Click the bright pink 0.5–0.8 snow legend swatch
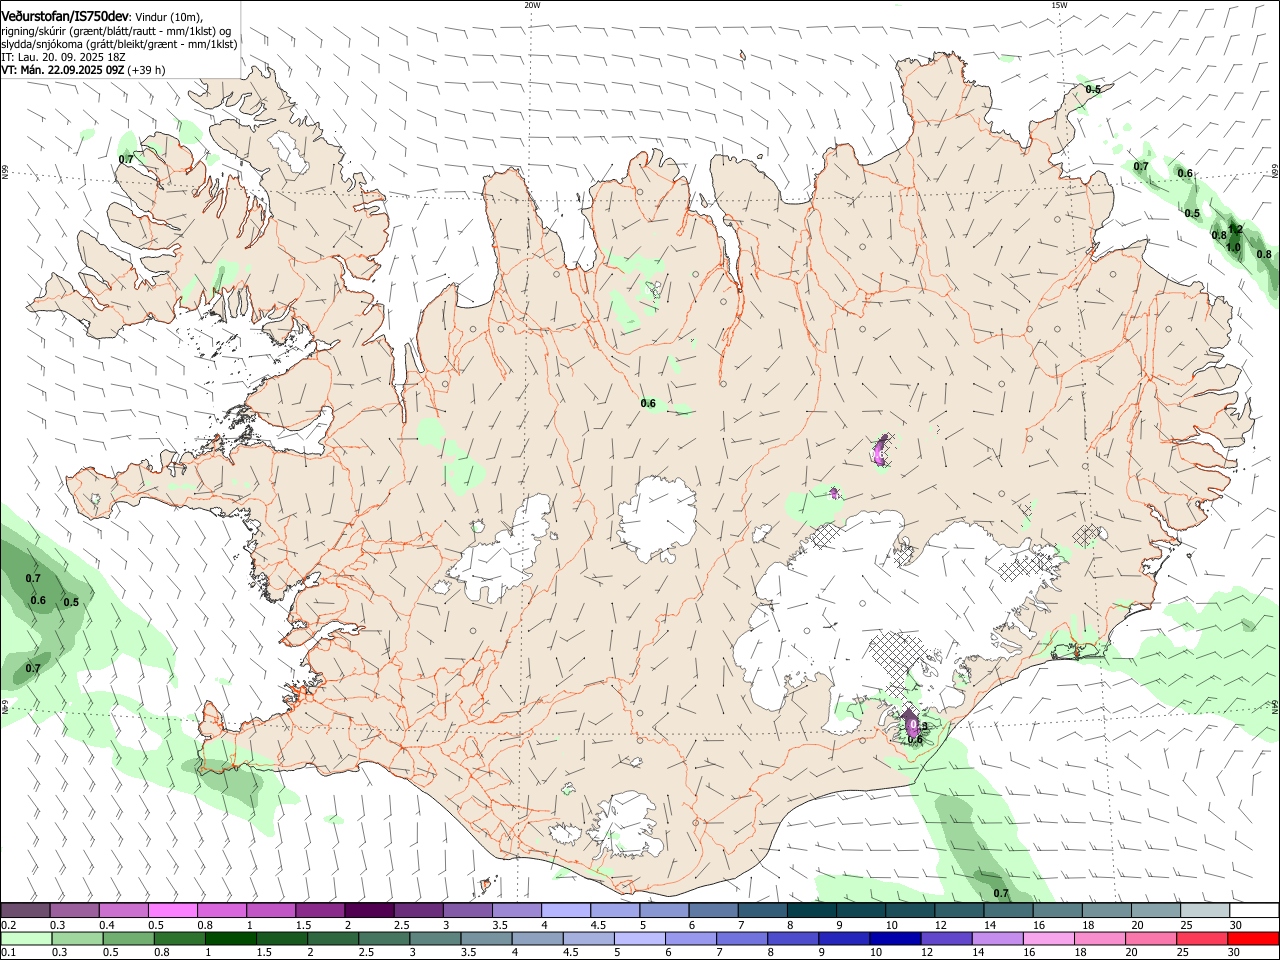This screenshot has height=960, width=1280. pos(172,911)
